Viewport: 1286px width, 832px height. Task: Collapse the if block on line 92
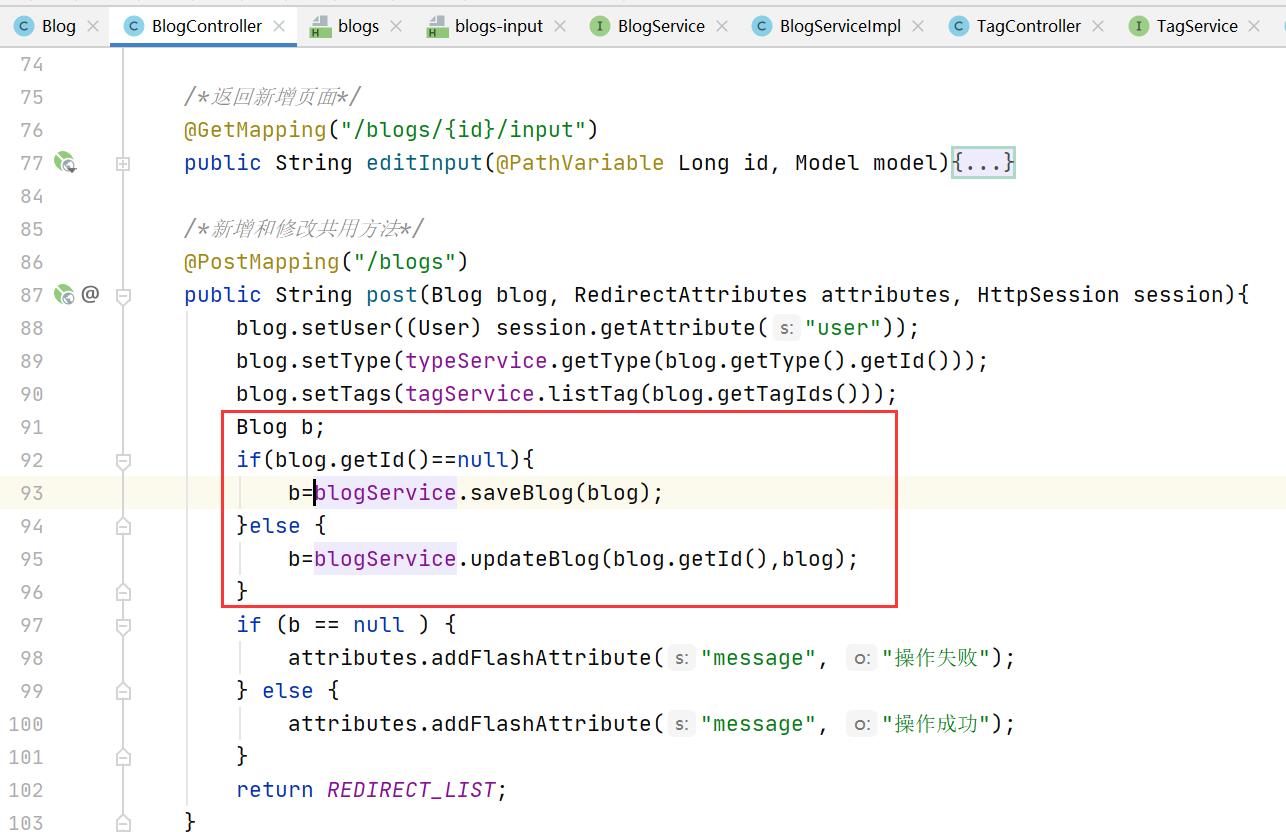tap(123, 461)
